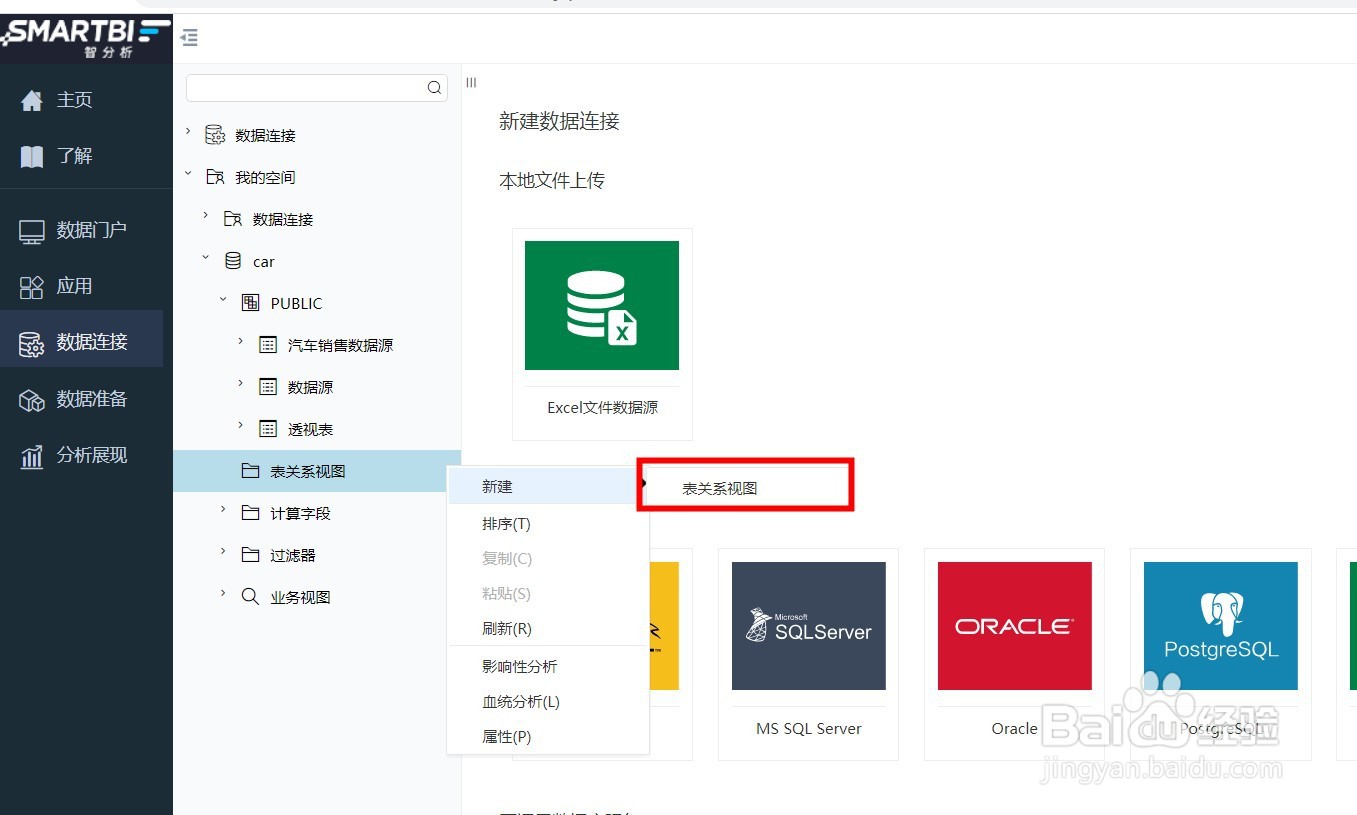Collapse the car database node

click(205, 259)
